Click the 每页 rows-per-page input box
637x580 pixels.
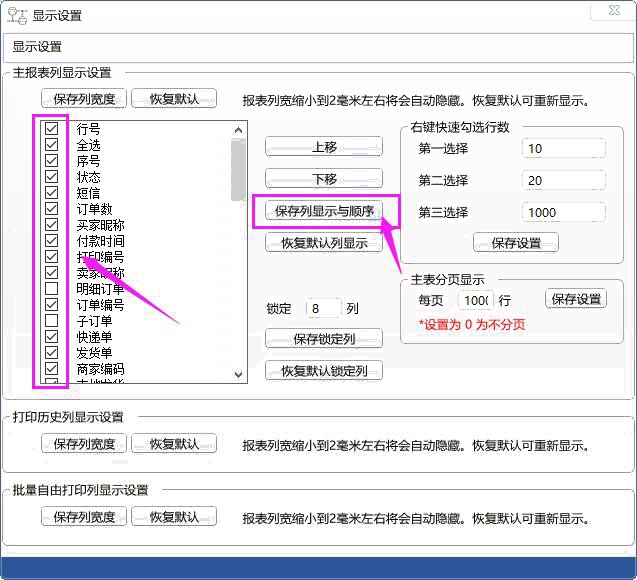(x=475, y=300)
